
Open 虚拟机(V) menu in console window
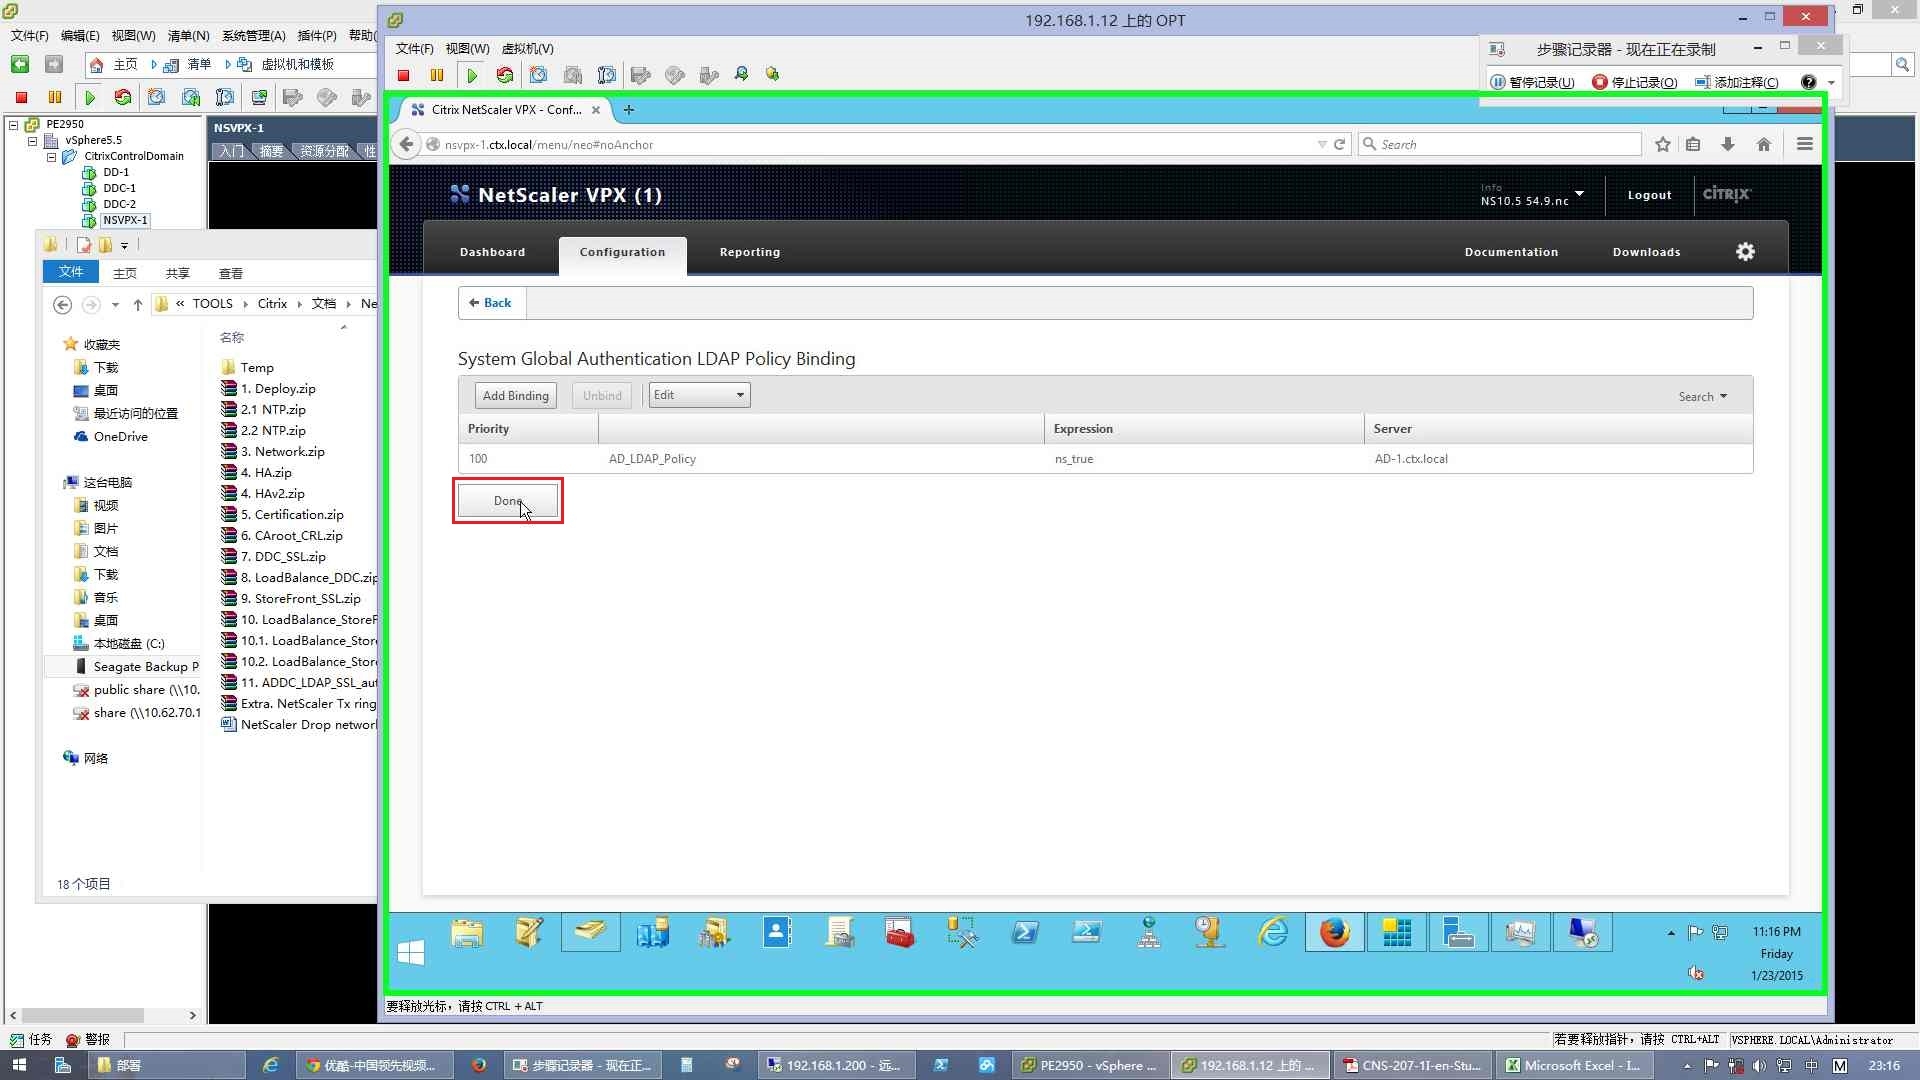(x=528, y=49)
